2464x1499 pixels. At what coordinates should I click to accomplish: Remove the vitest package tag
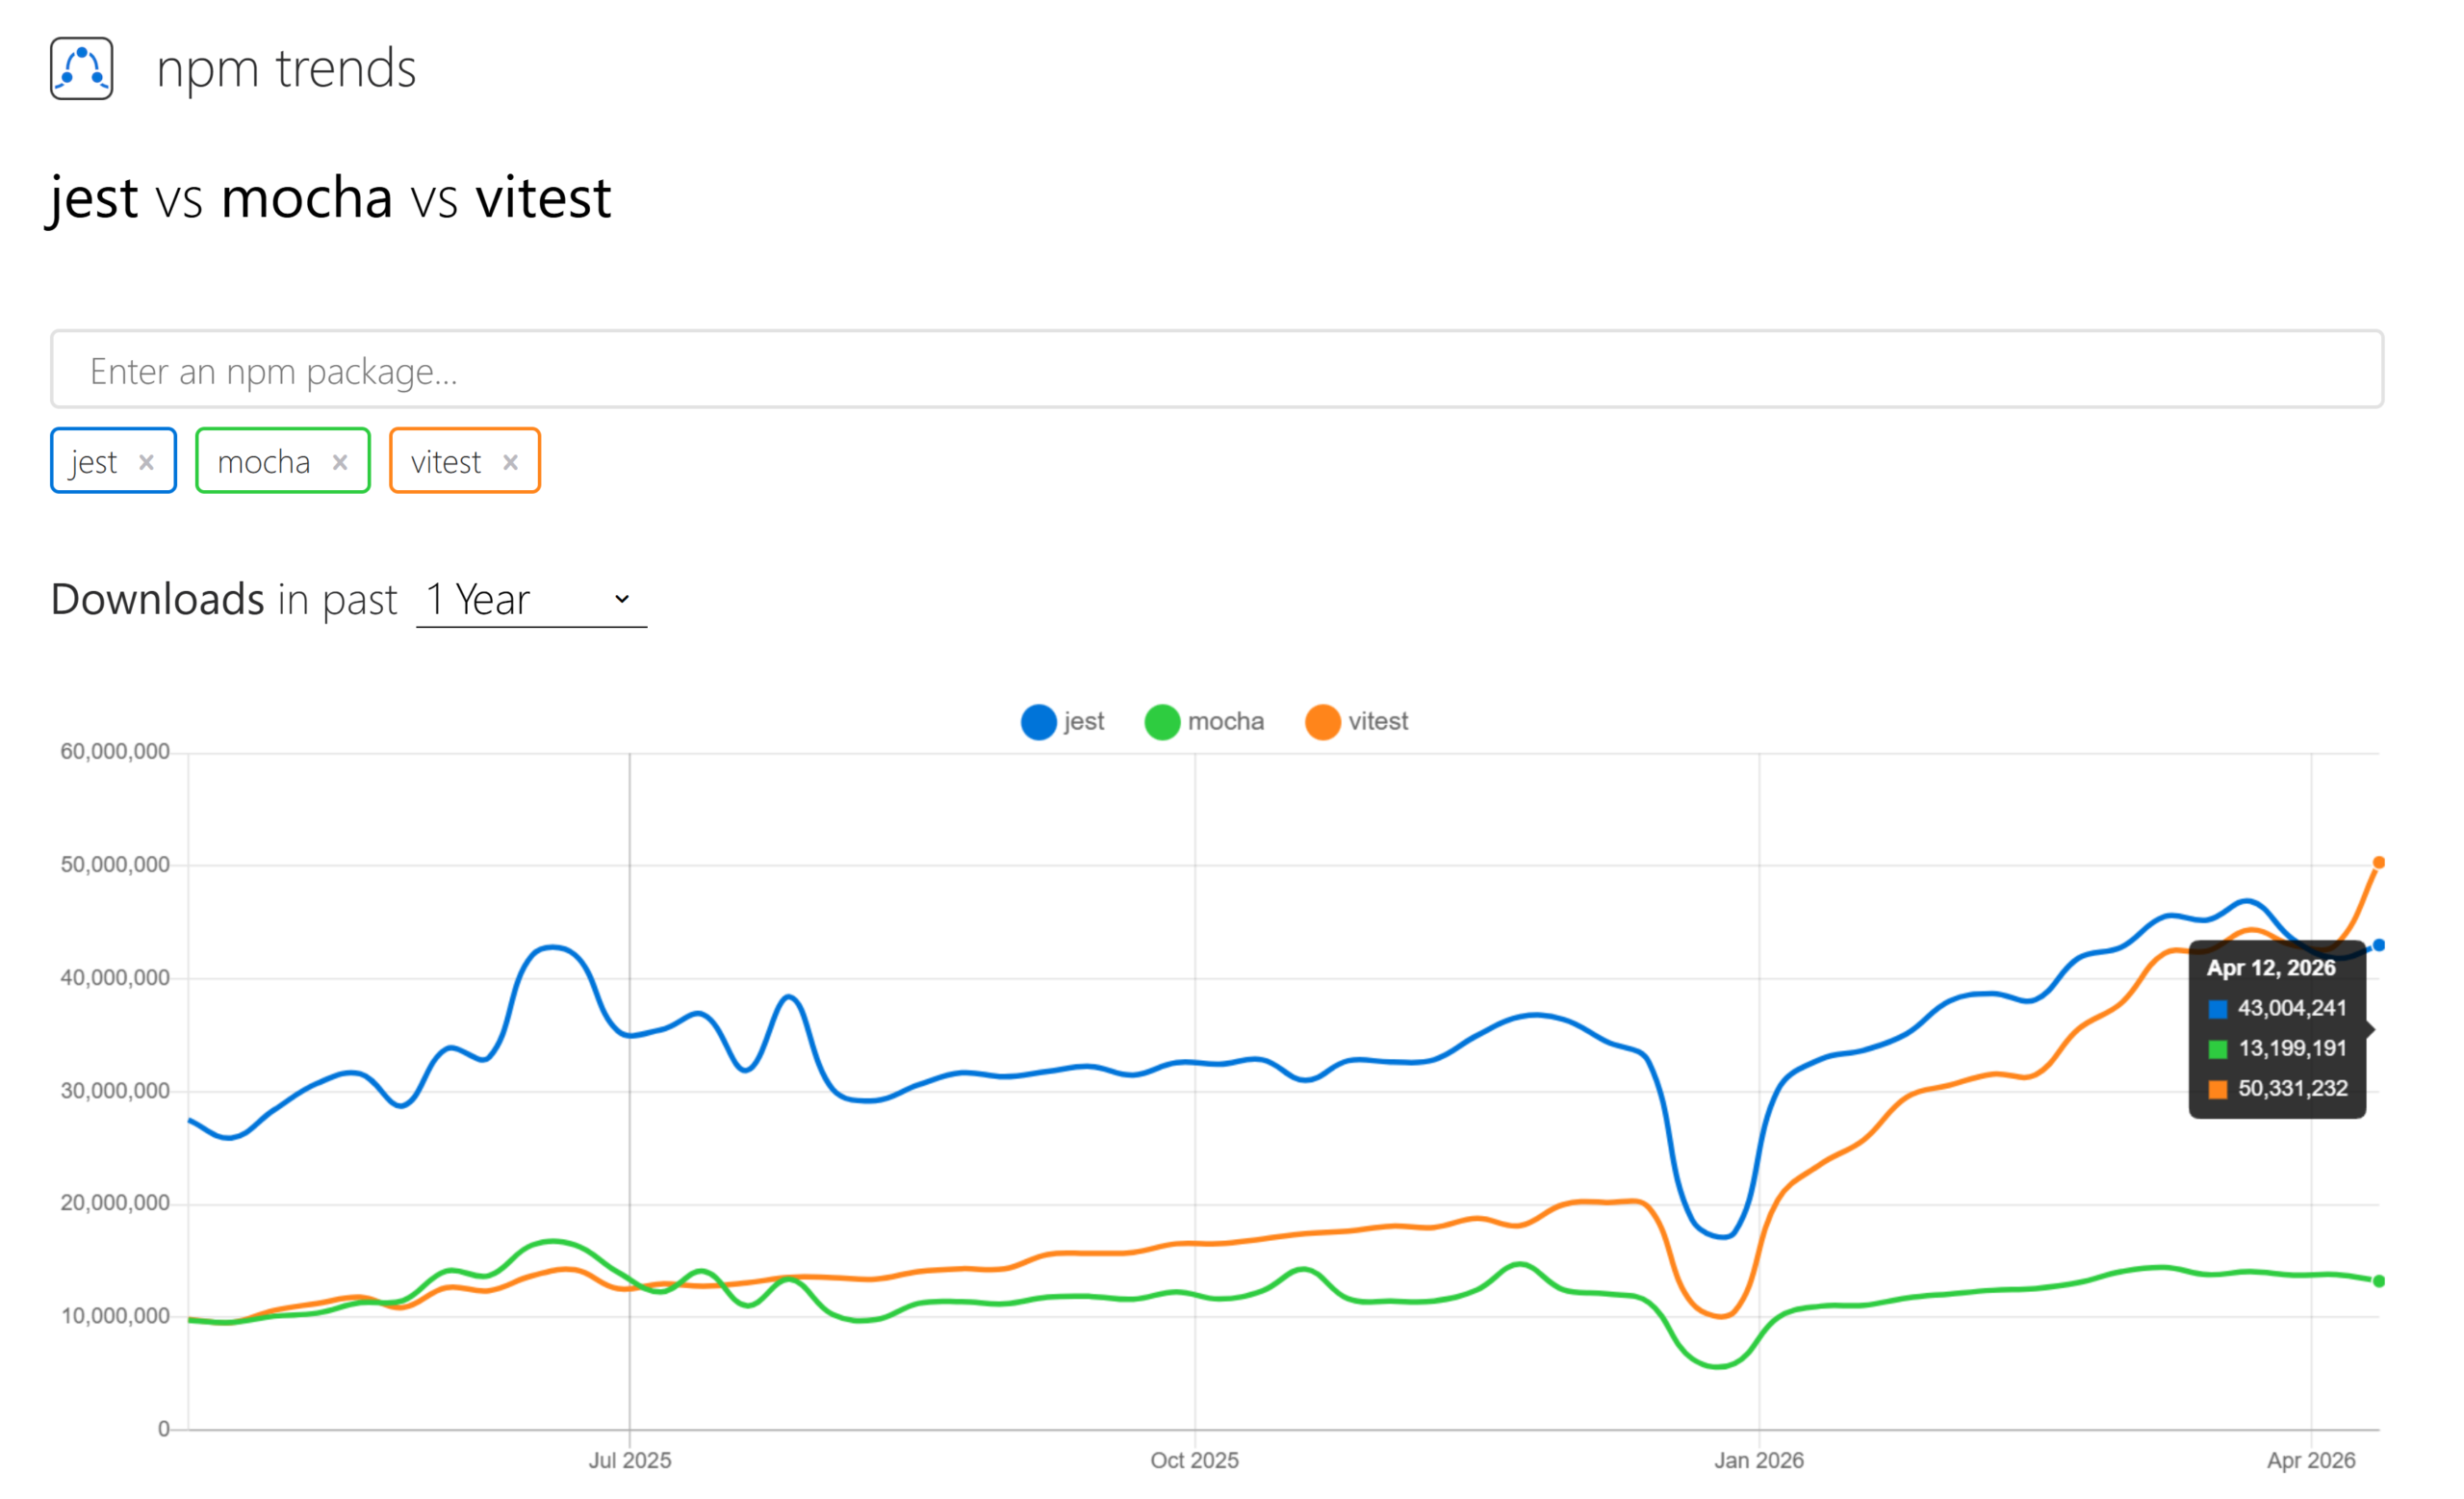coord(510,462)
